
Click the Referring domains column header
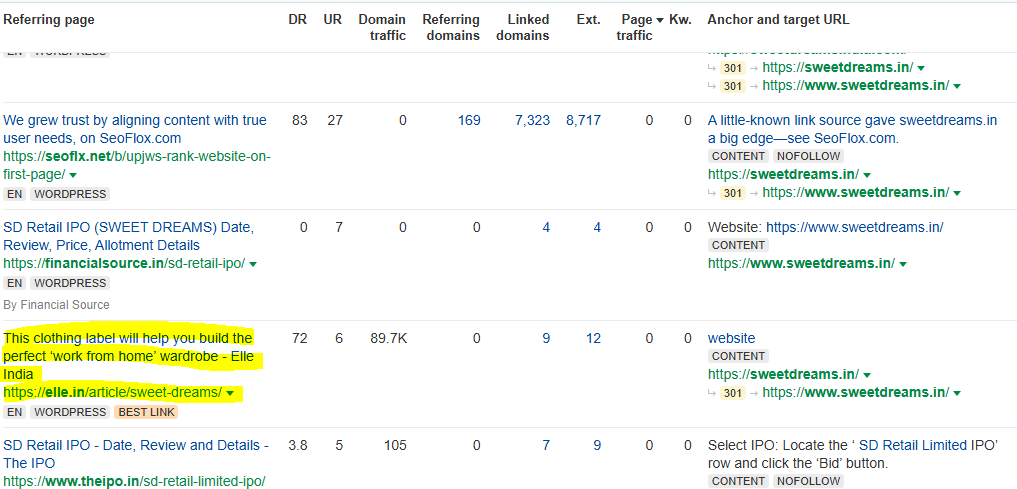click(x=451, y=28)
